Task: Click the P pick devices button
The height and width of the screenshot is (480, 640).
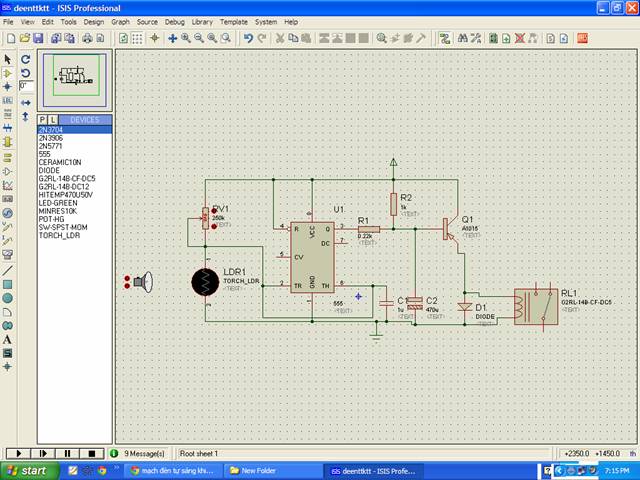Action: [42, 120]
